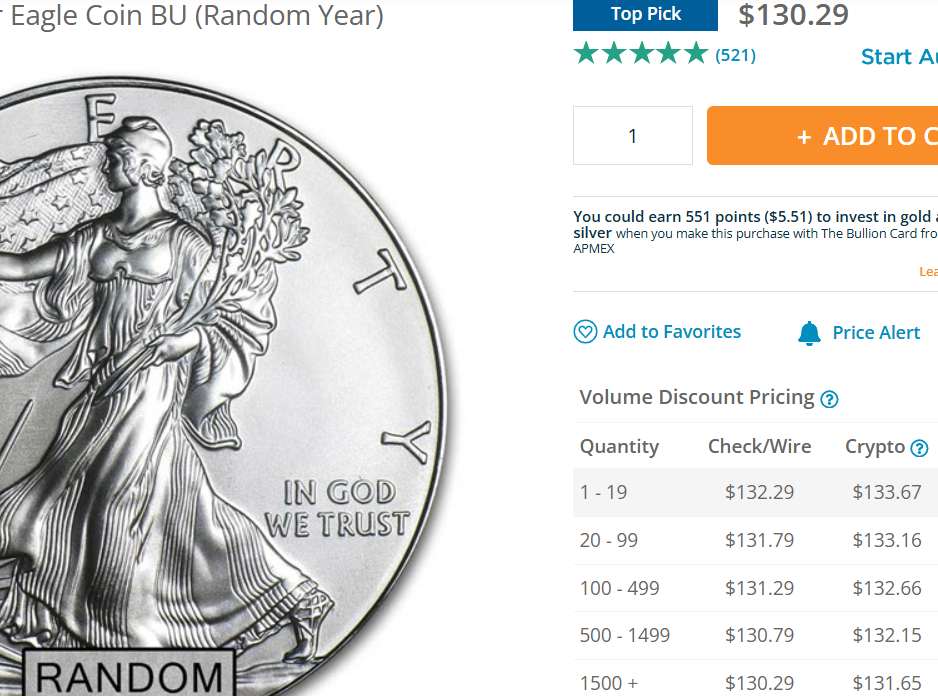
Task: Open the Volume Discount Pricing help icon
Action: (x=829, y=399)
